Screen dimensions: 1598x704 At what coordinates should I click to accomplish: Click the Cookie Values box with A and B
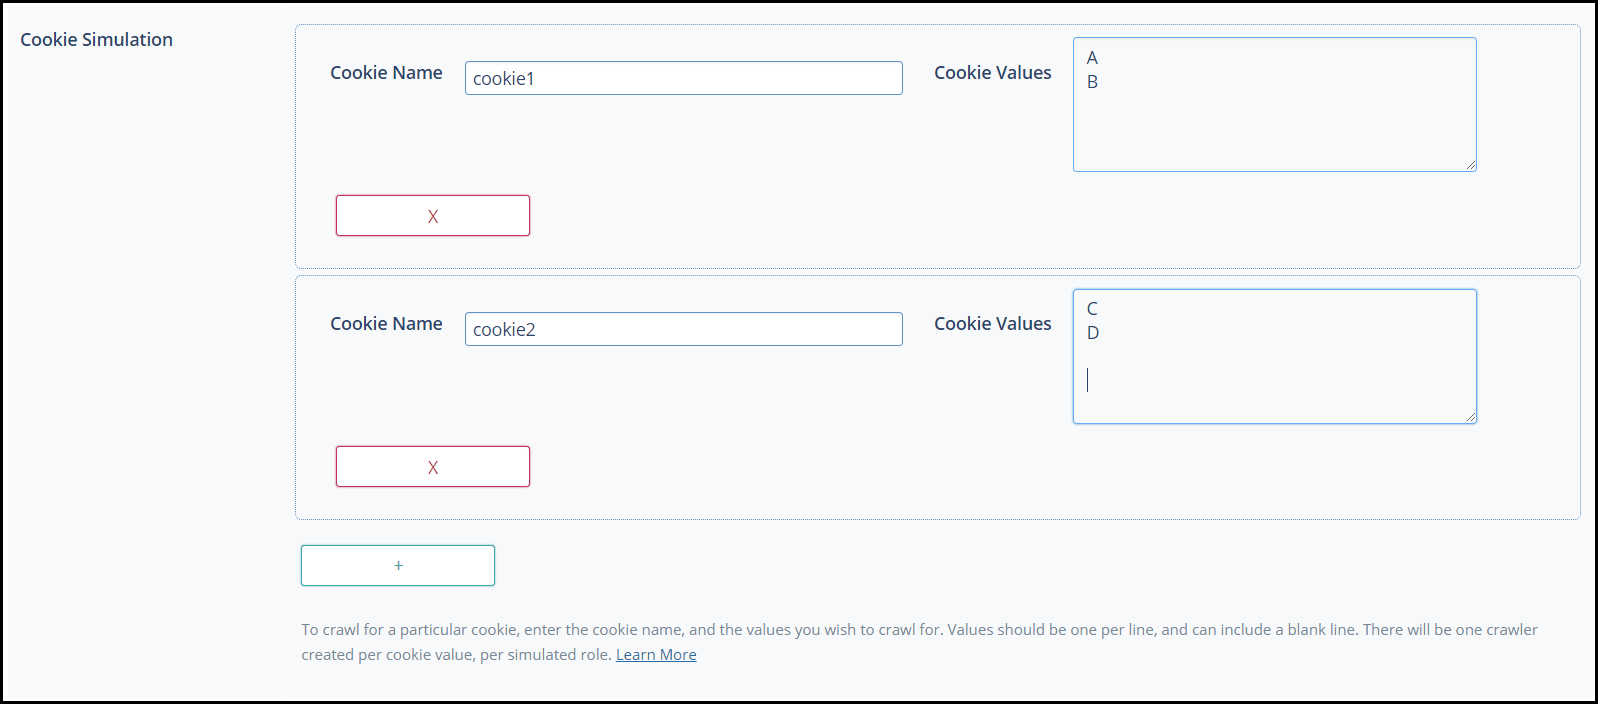[x=1274, y=120]
